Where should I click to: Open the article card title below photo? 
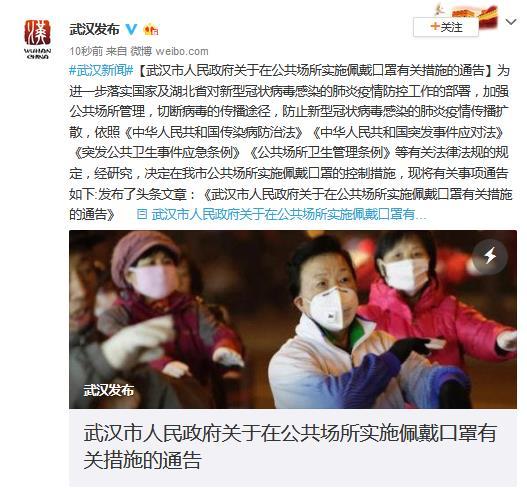(x=290, y=447)
